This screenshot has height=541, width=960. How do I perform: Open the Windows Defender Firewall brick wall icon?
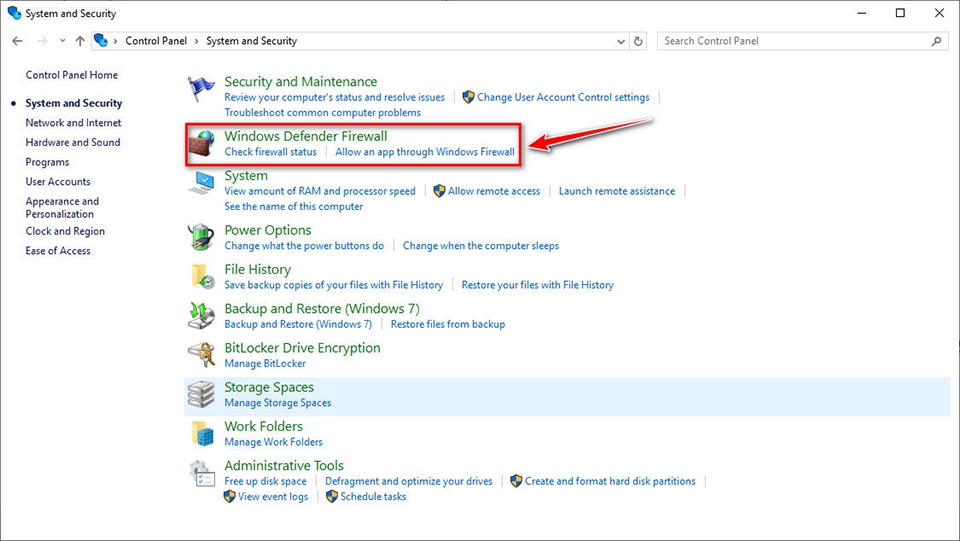[x=202, y=143]
